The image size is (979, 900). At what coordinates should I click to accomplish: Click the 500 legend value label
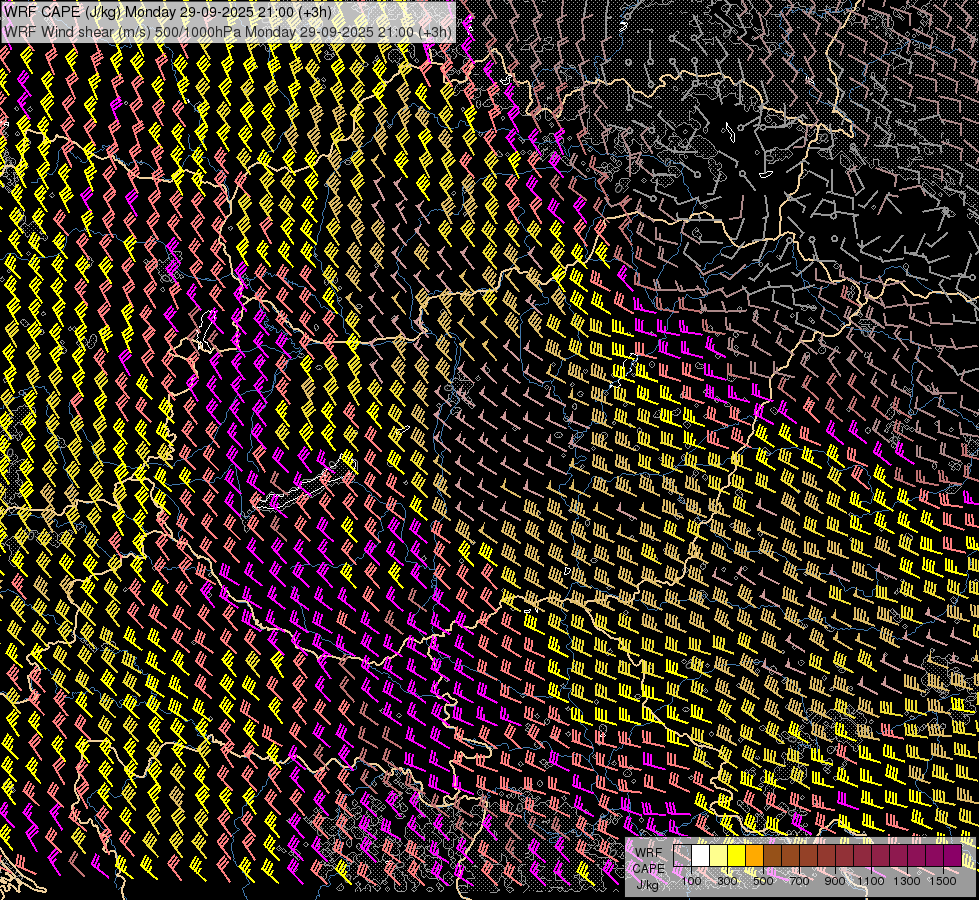click(x=763, y=881)
